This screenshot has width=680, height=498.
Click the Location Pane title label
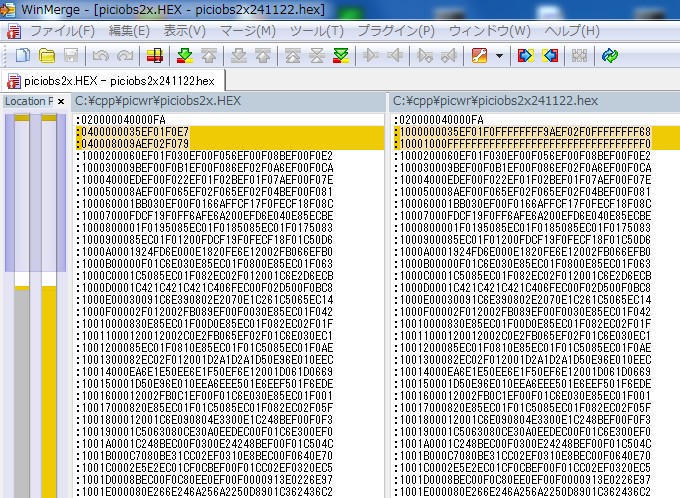pyautogui.click(x=29, y=101)
